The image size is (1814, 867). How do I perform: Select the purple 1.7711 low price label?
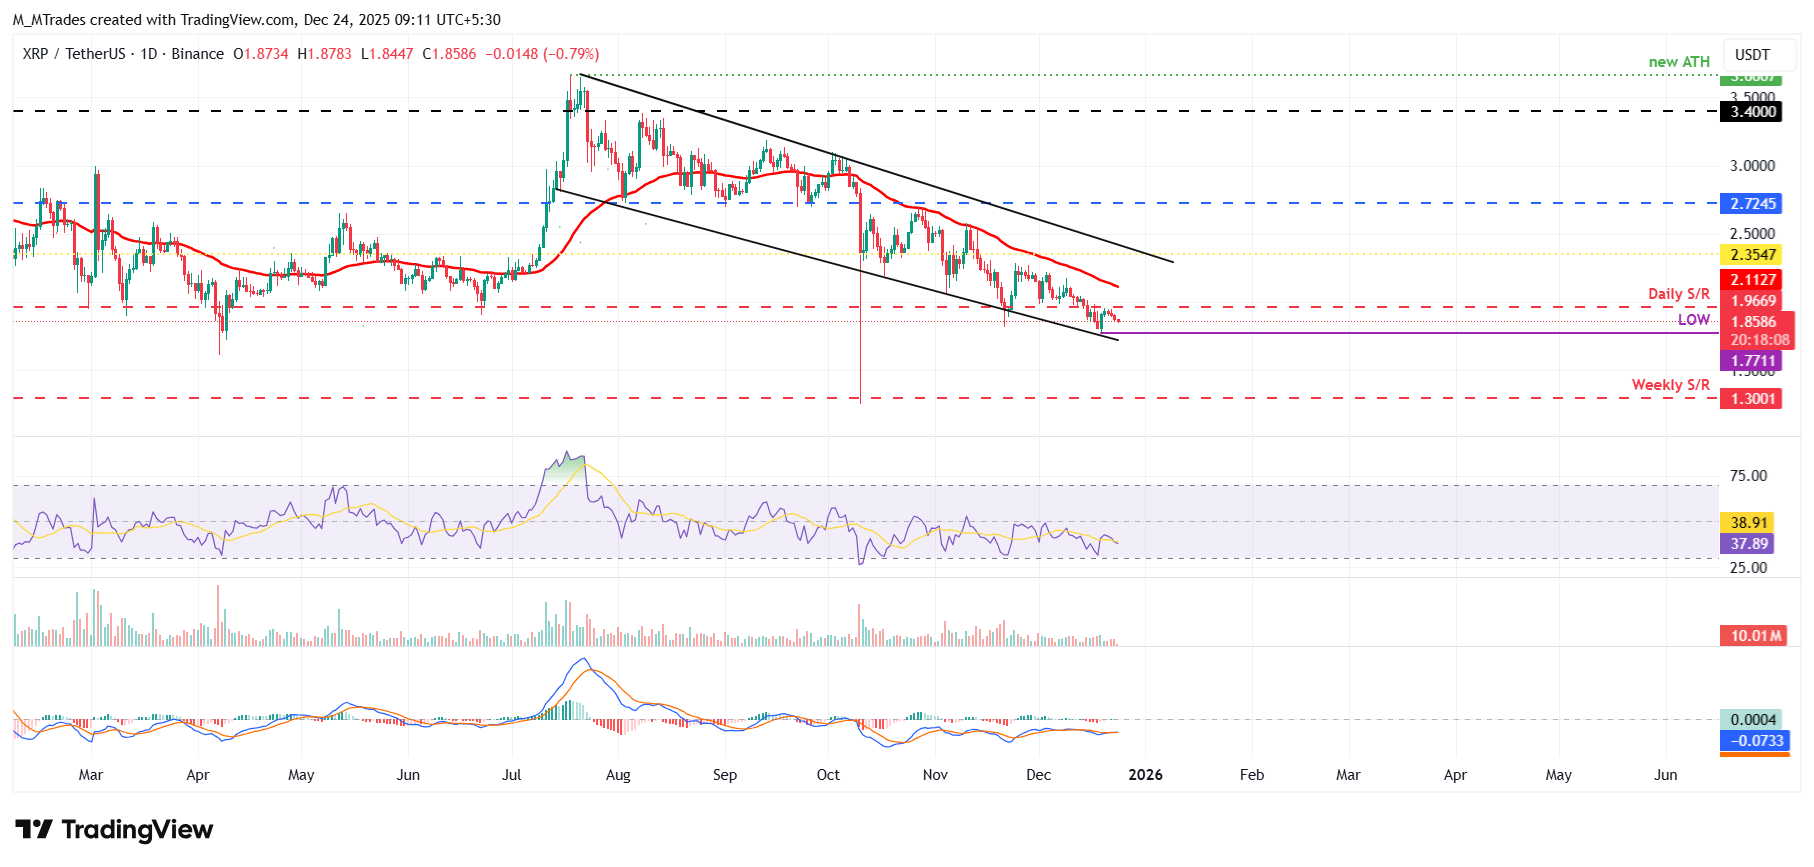click(1754, 361)
